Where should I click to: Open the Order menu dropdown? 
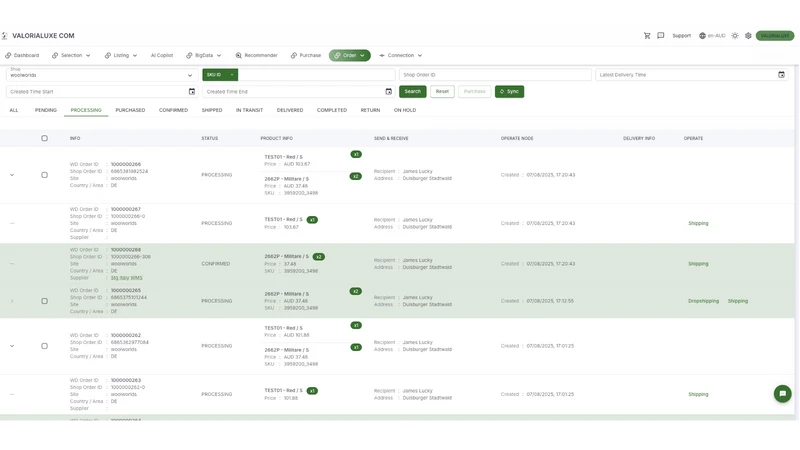tap(349, 55)
